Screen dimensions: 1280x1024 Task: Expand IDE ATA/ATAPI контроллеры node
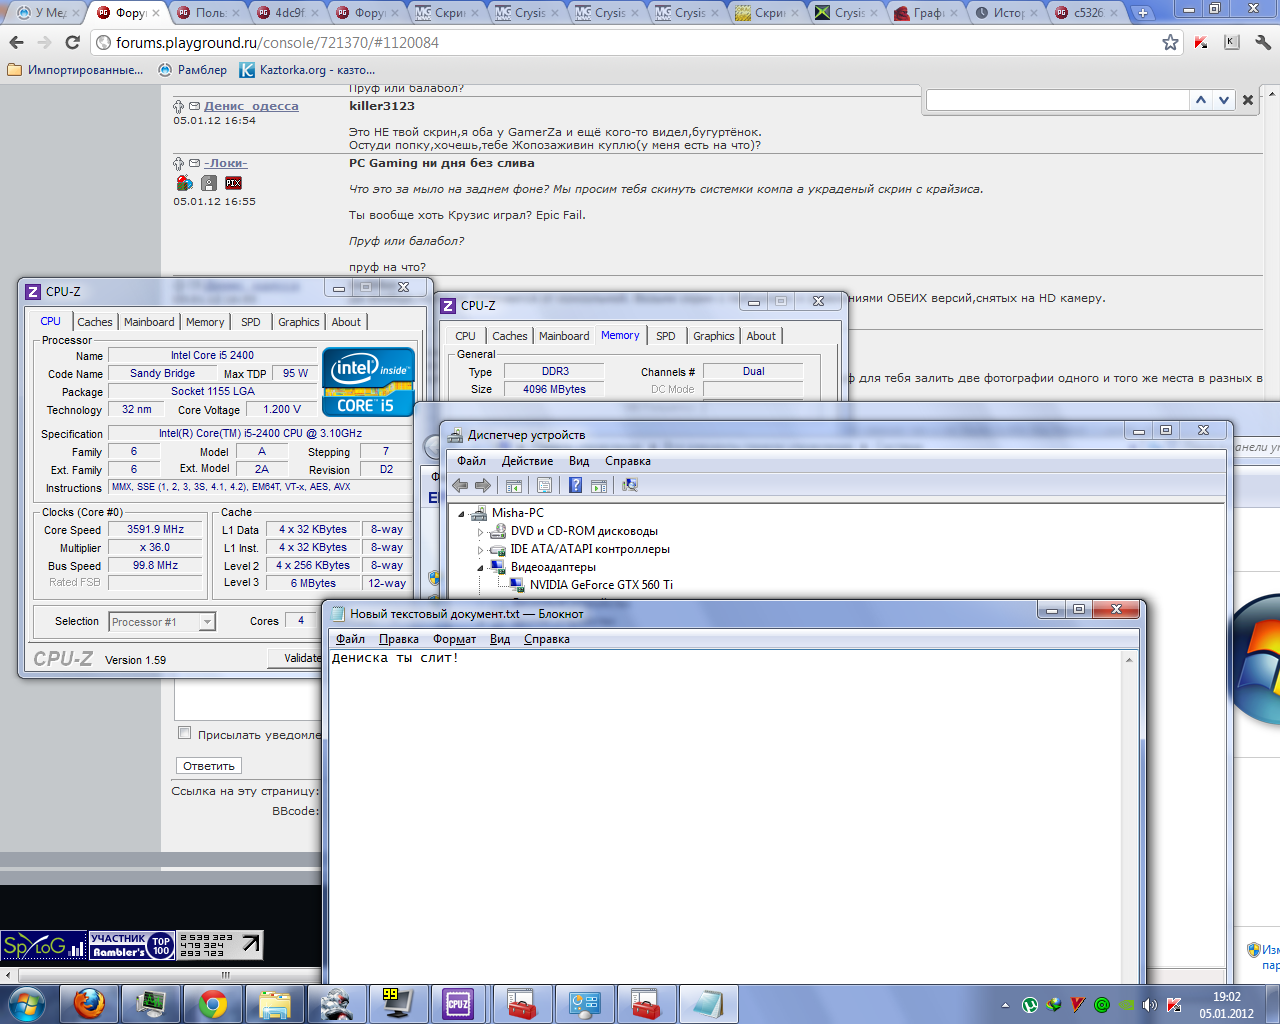point(480,550)
